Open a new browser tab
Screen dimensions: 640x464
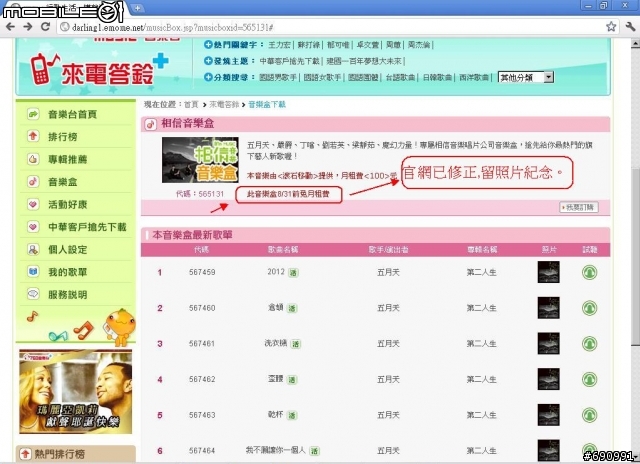pyautogui.click(x=138, y=8)
